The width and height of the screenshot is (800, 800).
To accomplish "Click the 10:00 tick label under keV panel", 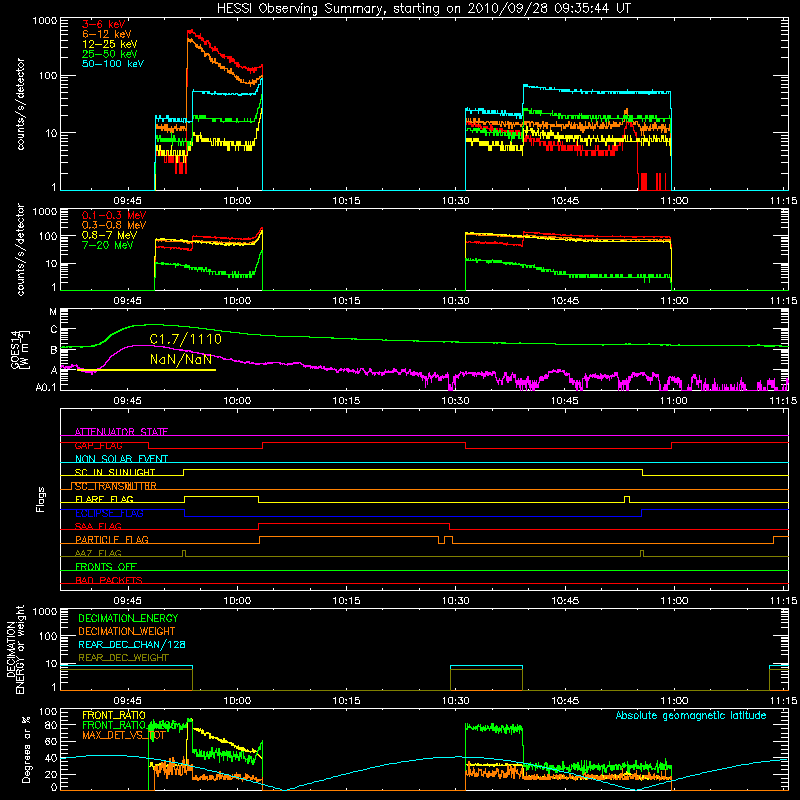I will (x=237, y=201).
